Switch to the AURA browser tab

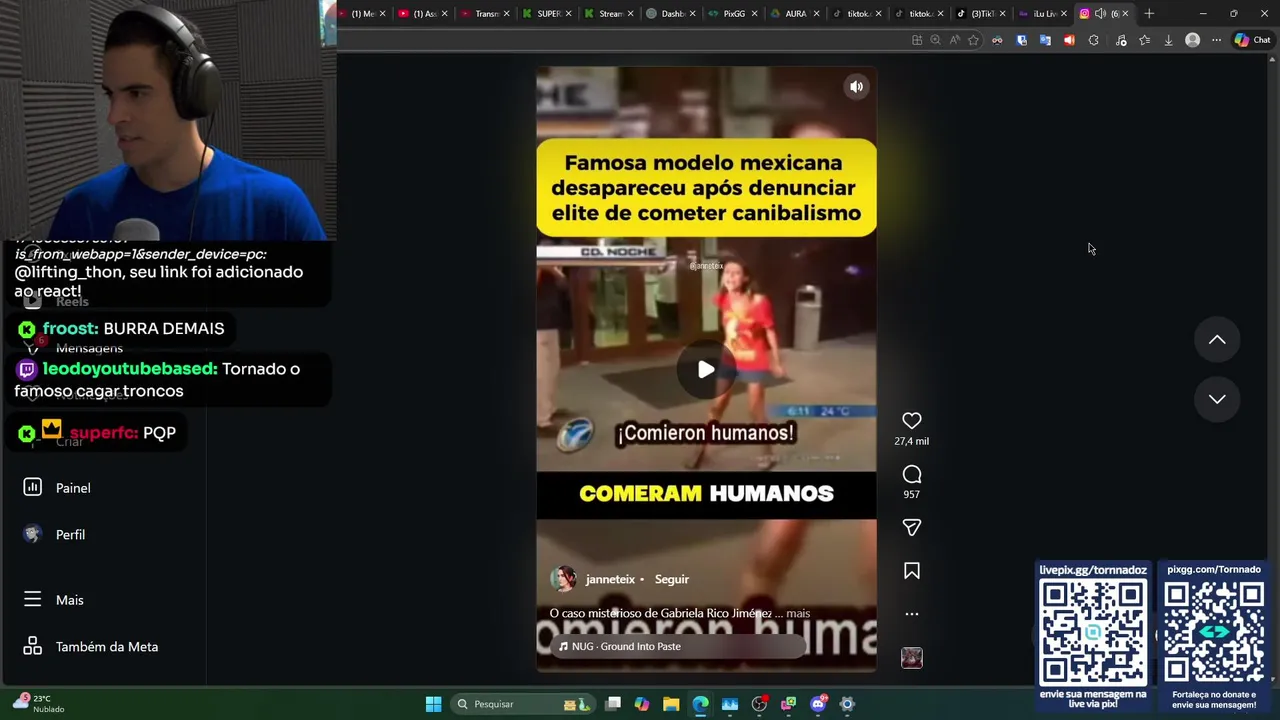point(794,14)
